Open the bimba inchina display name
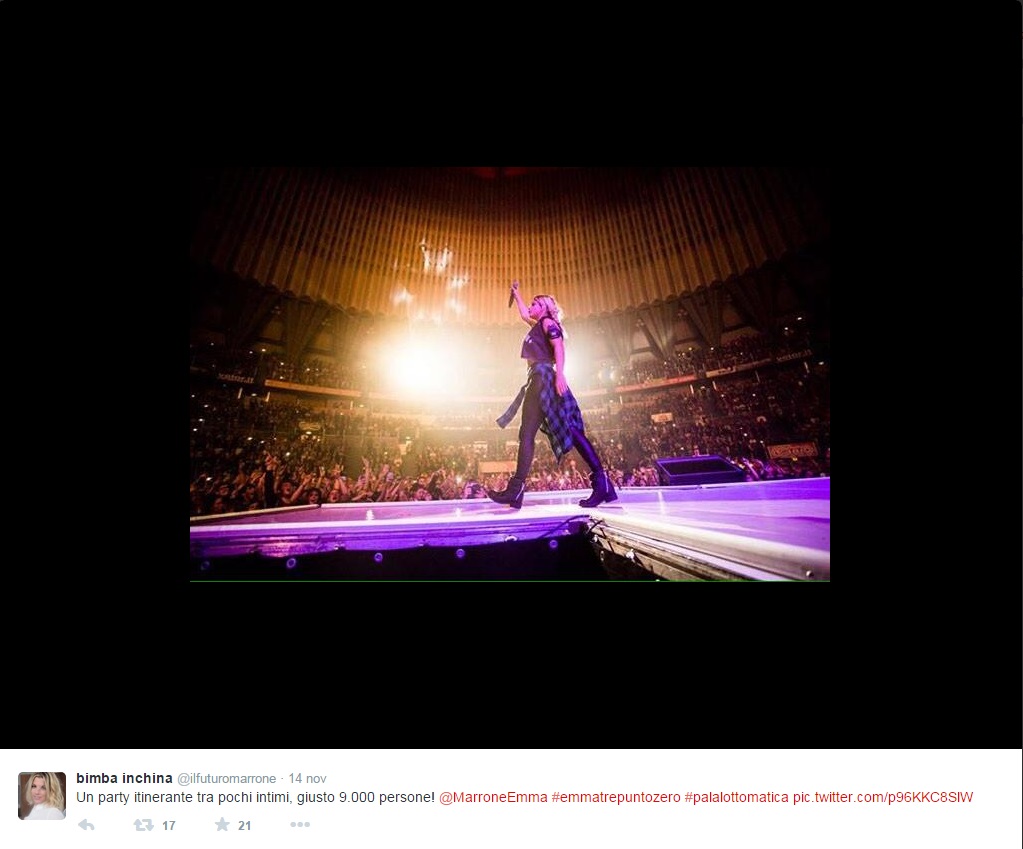 point(124,778)
